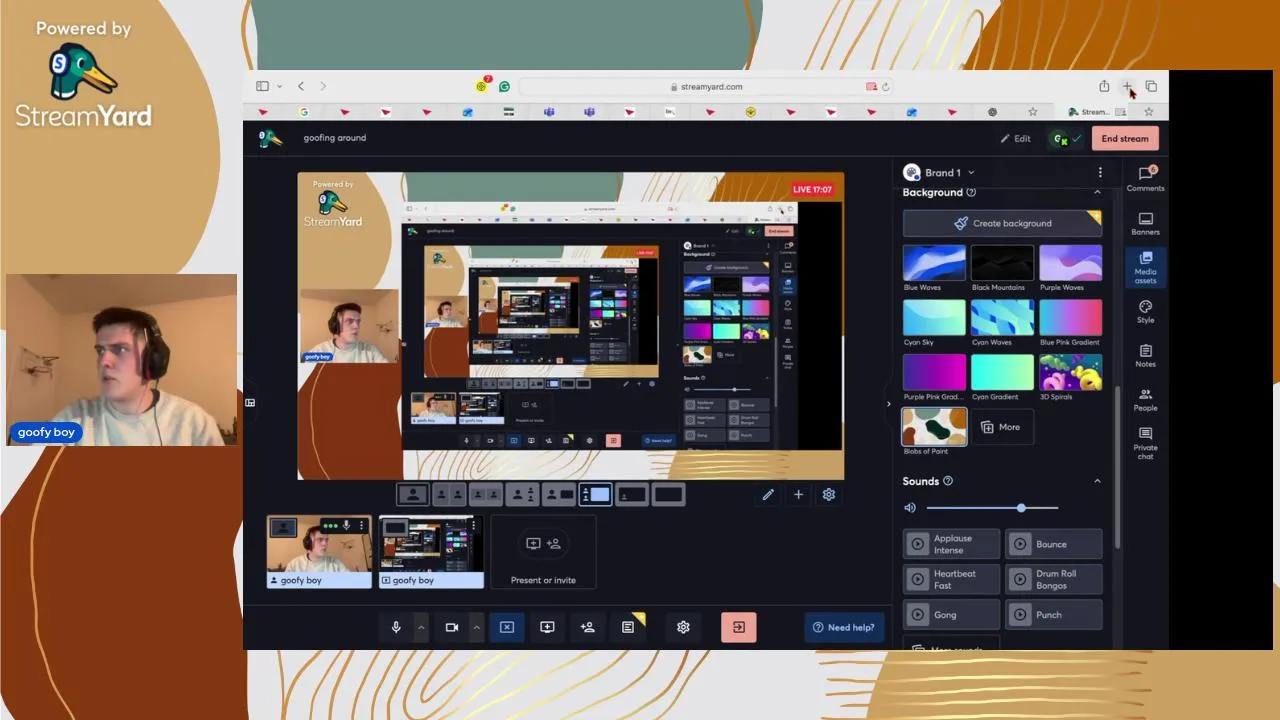Click the Background help question icon
The width and height of the screenshot is (1280, 720).
(x=971, y=192)
